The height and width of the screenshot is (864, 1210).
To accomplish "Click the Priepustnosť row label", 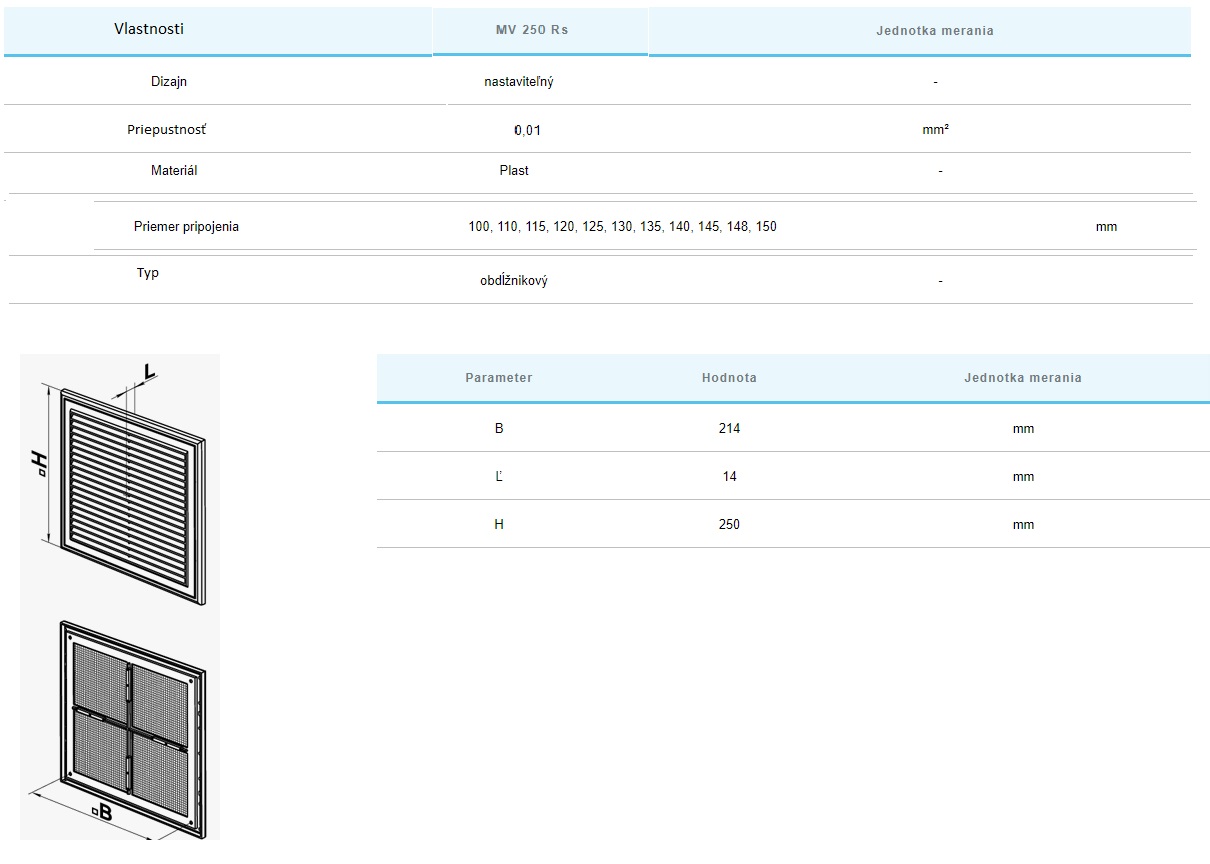I will pos(167,130).
